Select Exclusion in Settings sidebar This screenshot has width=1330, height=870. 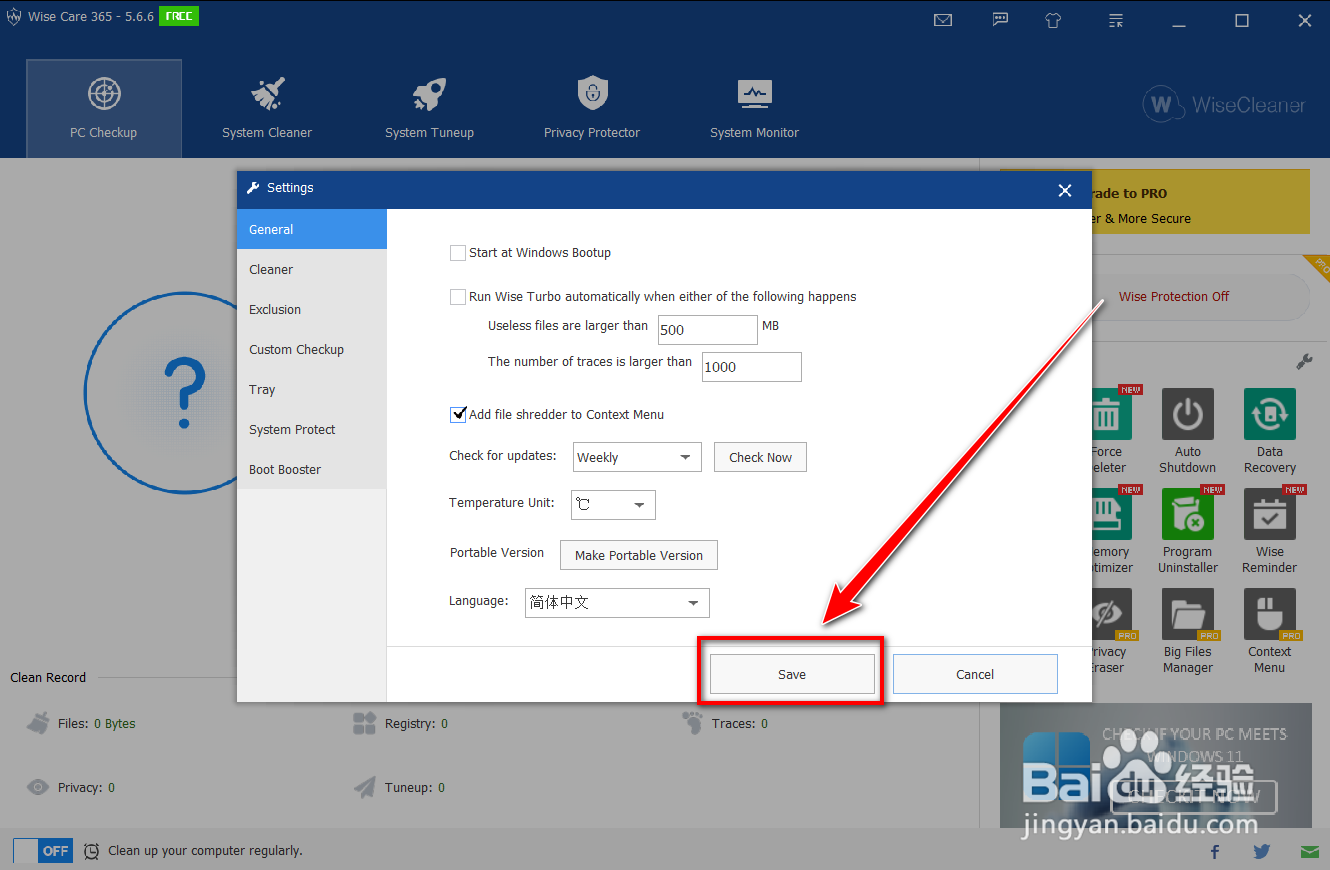pyautogui.click(x=312, y=309)
